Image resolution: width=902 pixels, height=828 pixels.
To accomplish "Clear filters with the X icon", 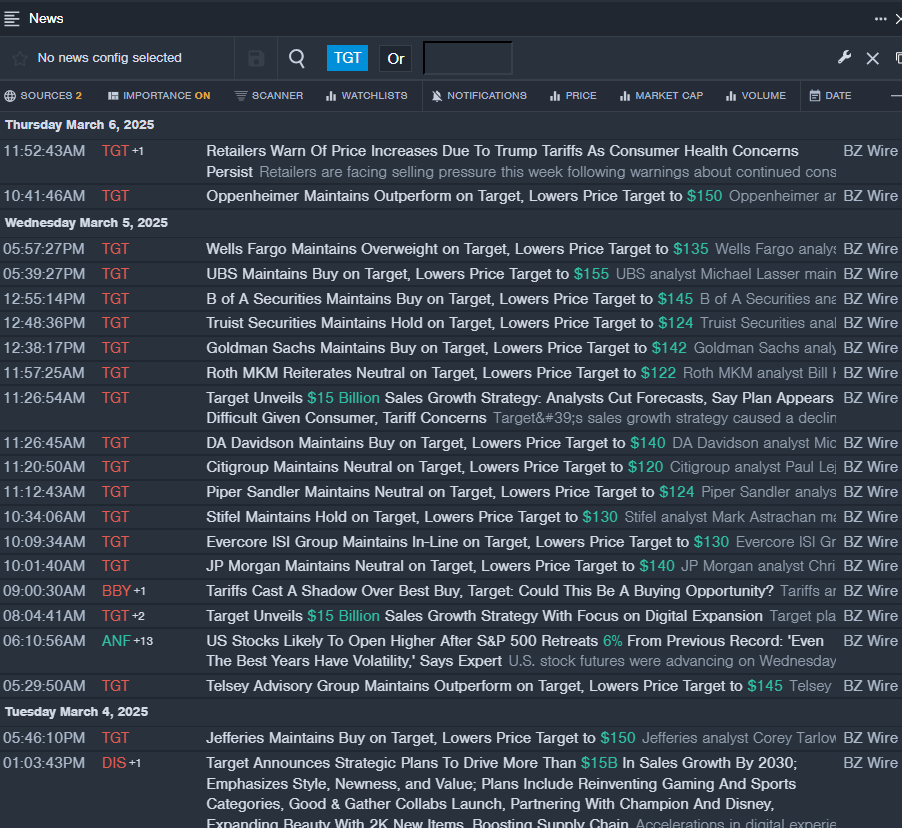I will pos(872,58).
